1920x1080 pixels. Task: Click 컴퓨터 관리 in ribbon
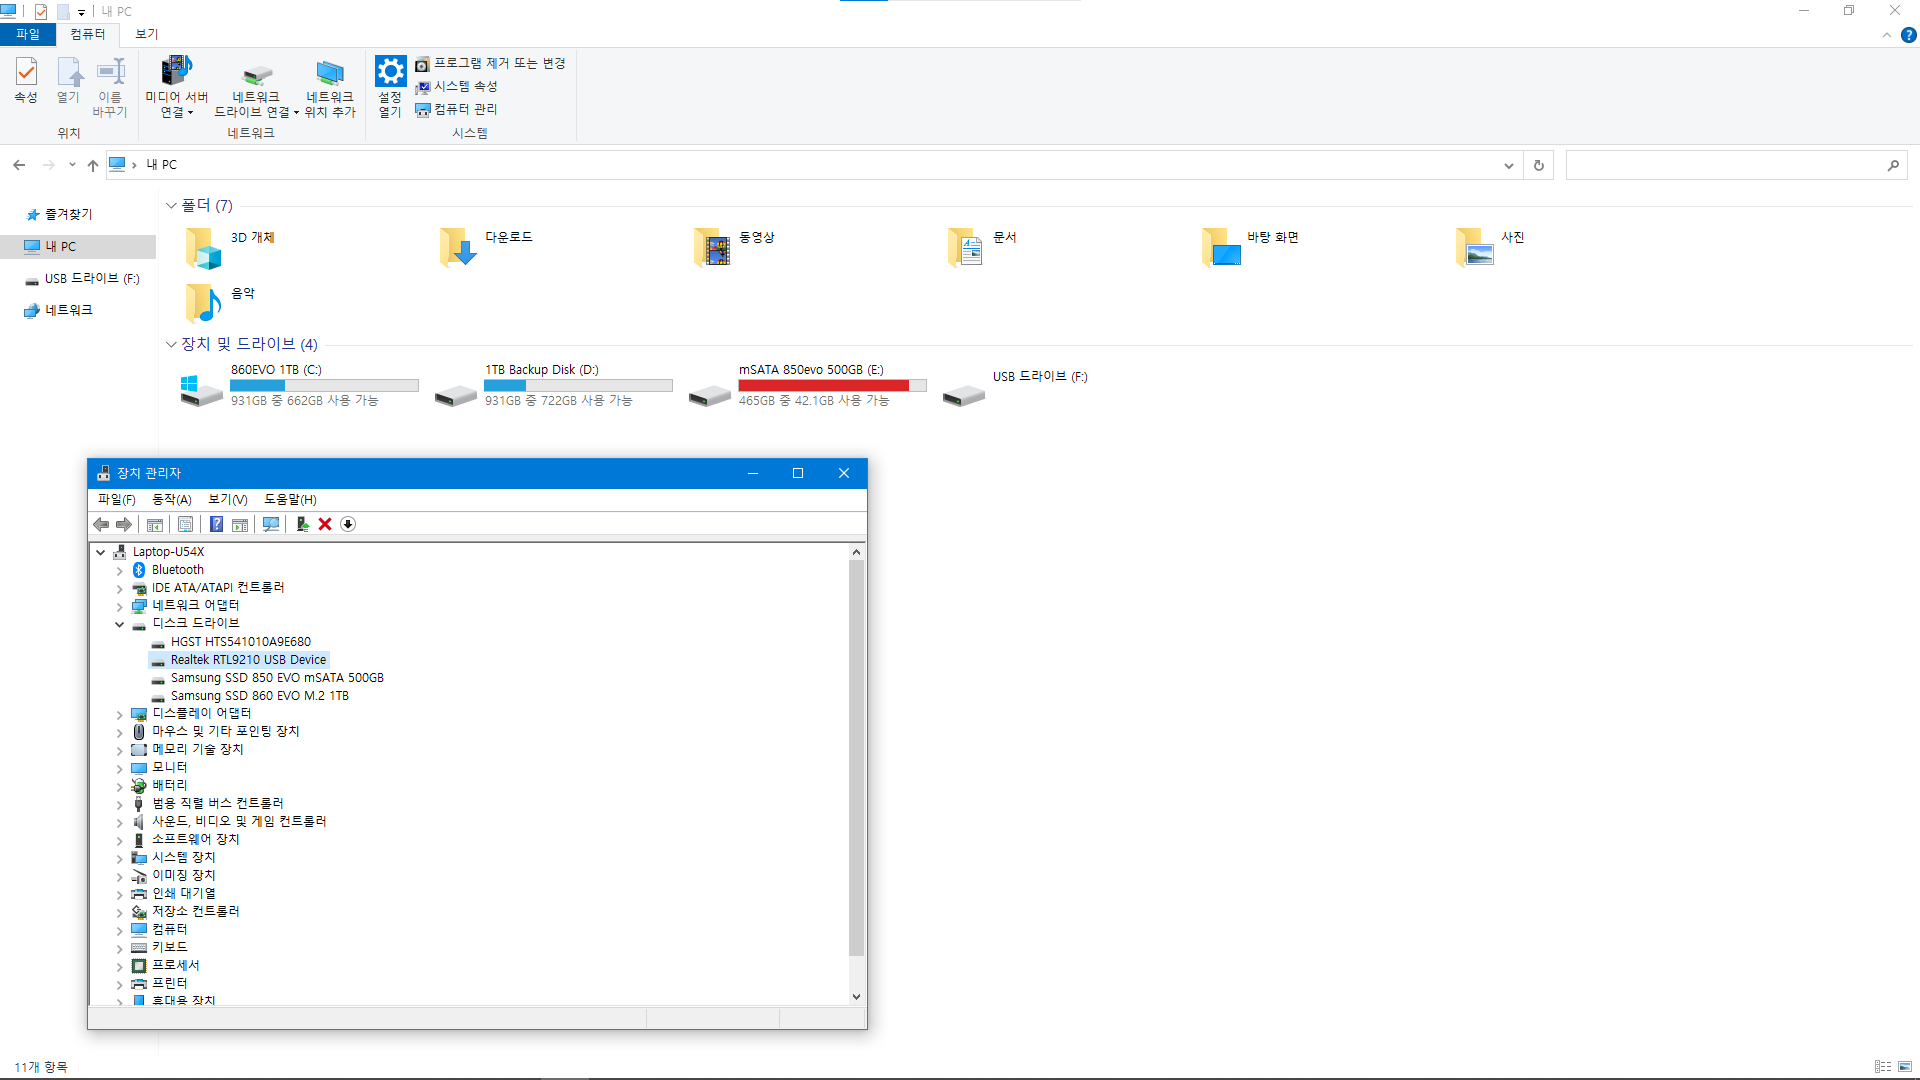click(456, 110)
